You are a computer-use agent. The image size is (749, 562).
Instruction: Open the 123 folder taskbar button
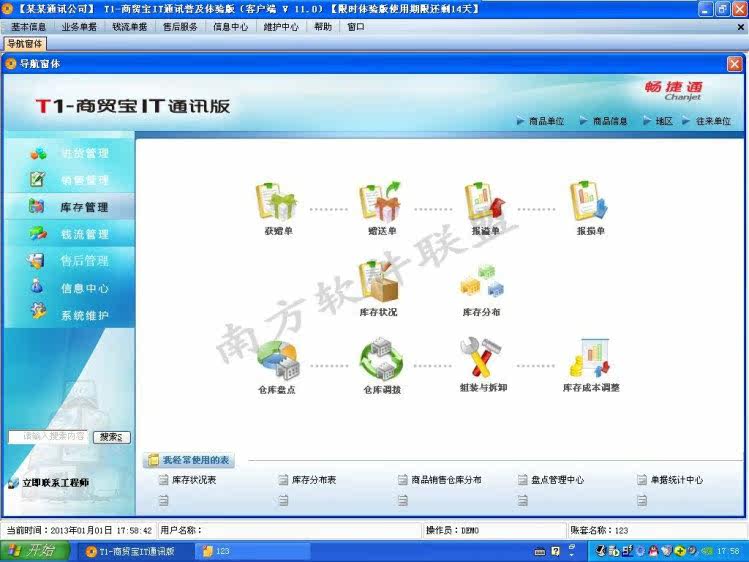[252, 551]
